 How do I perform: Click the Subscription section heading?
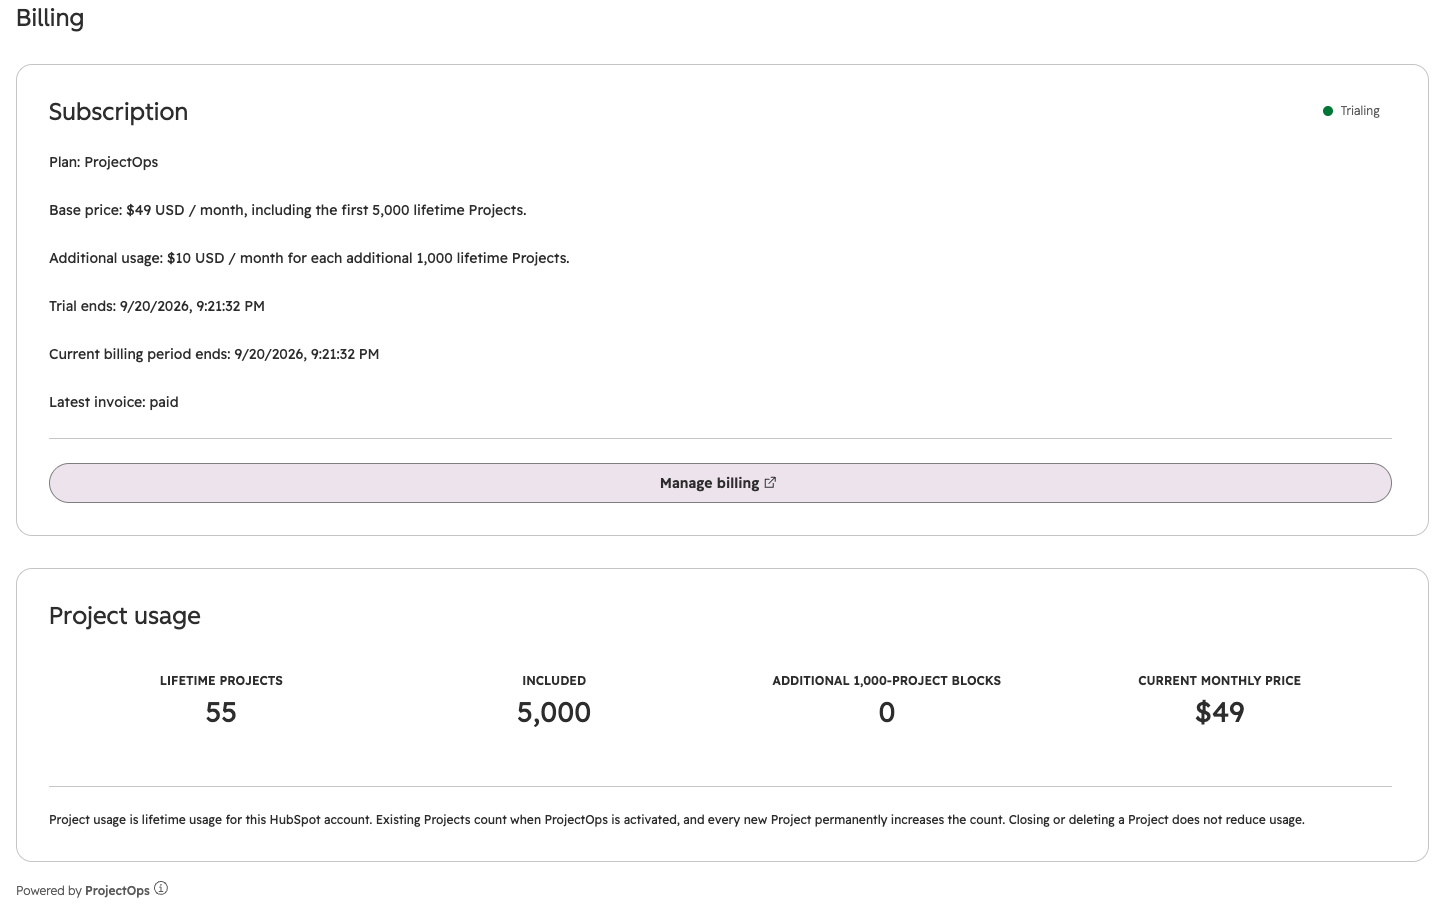click(x=118, y=112)
